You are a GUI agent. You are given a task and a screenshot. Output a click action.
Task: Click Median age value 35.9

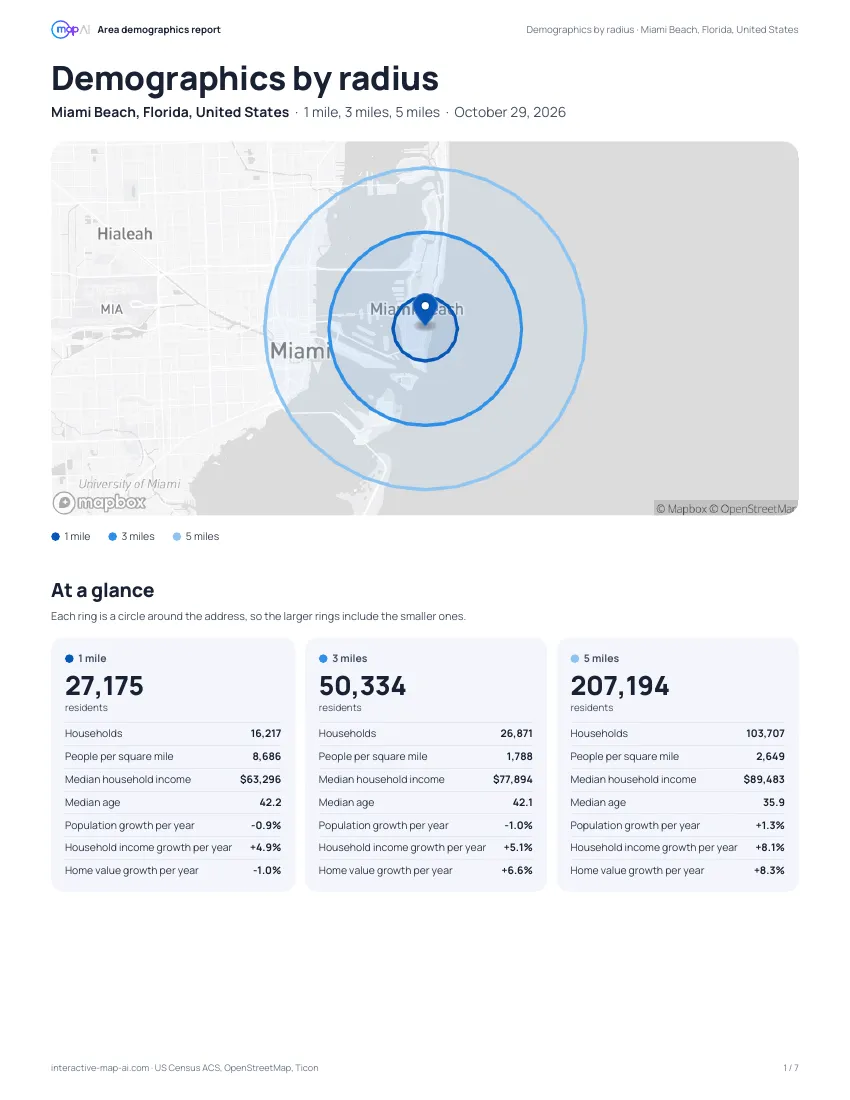click(x=774, y=803)
